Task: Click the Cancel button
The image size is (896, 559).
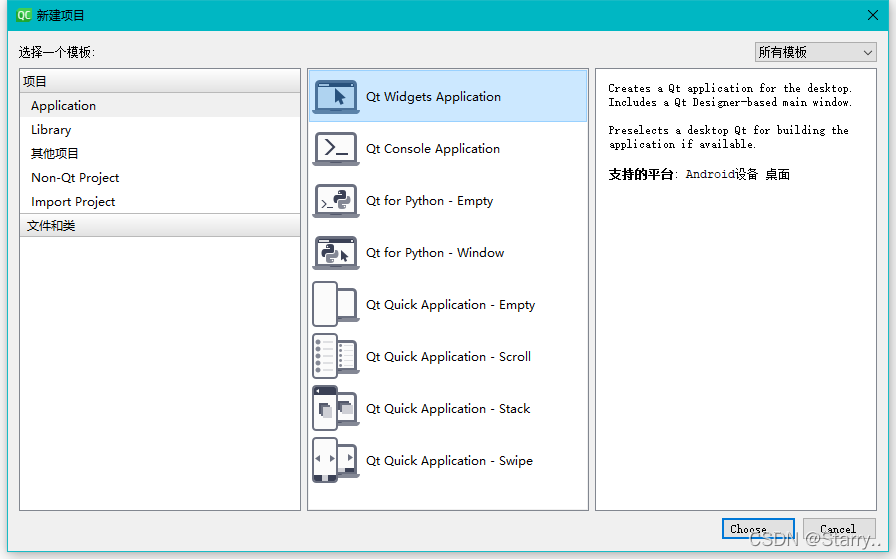Action: [839, 529]
